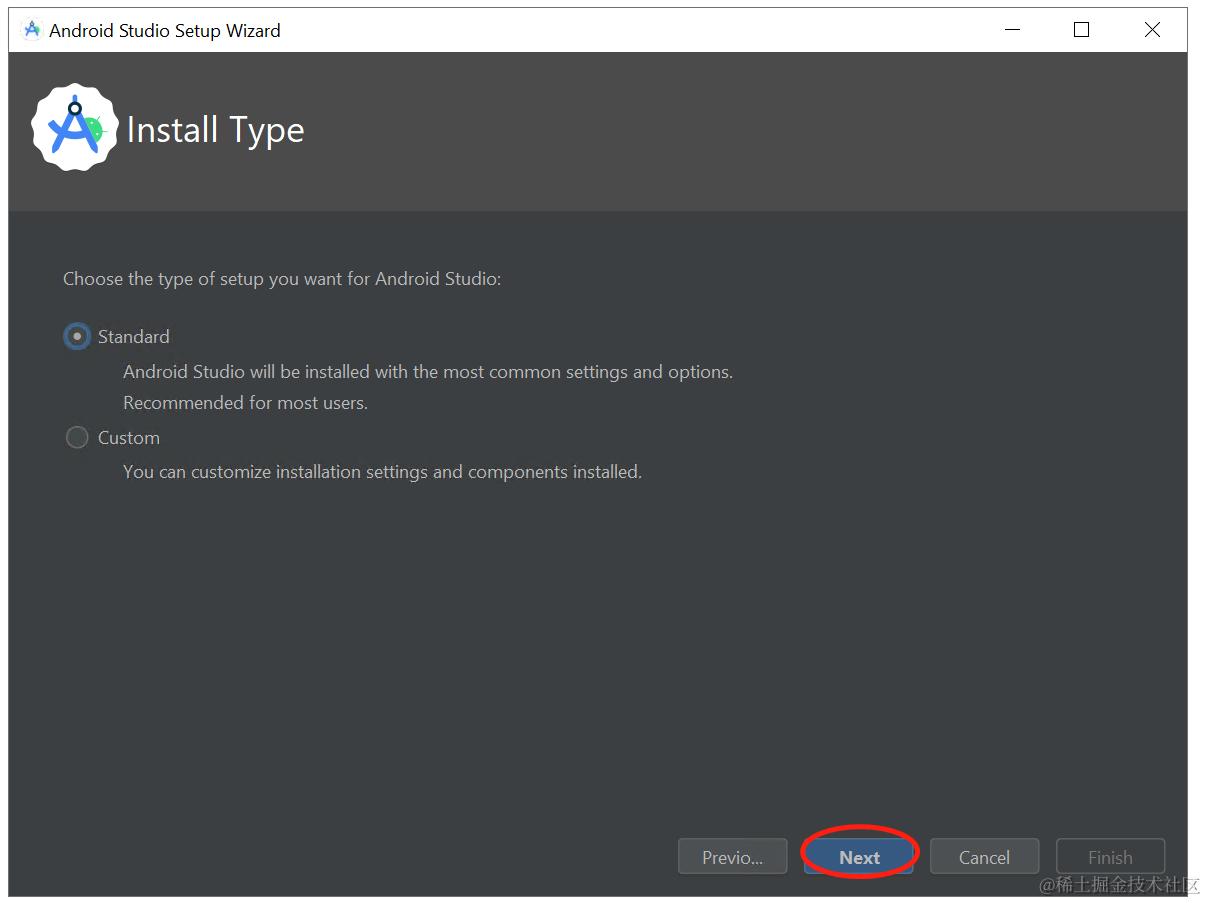Click the "Choose the type of setup" prompt
The image size is (1207, 903).
[282, 279]
